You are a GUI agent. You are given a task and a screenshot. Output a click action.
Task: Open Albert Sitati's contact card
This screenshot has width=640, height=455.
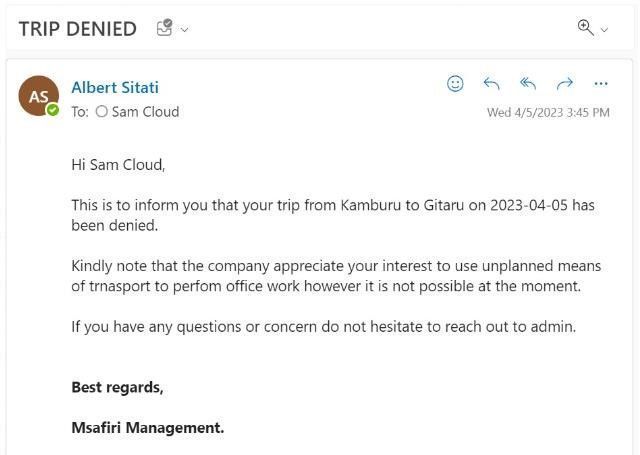click(115, 87)
